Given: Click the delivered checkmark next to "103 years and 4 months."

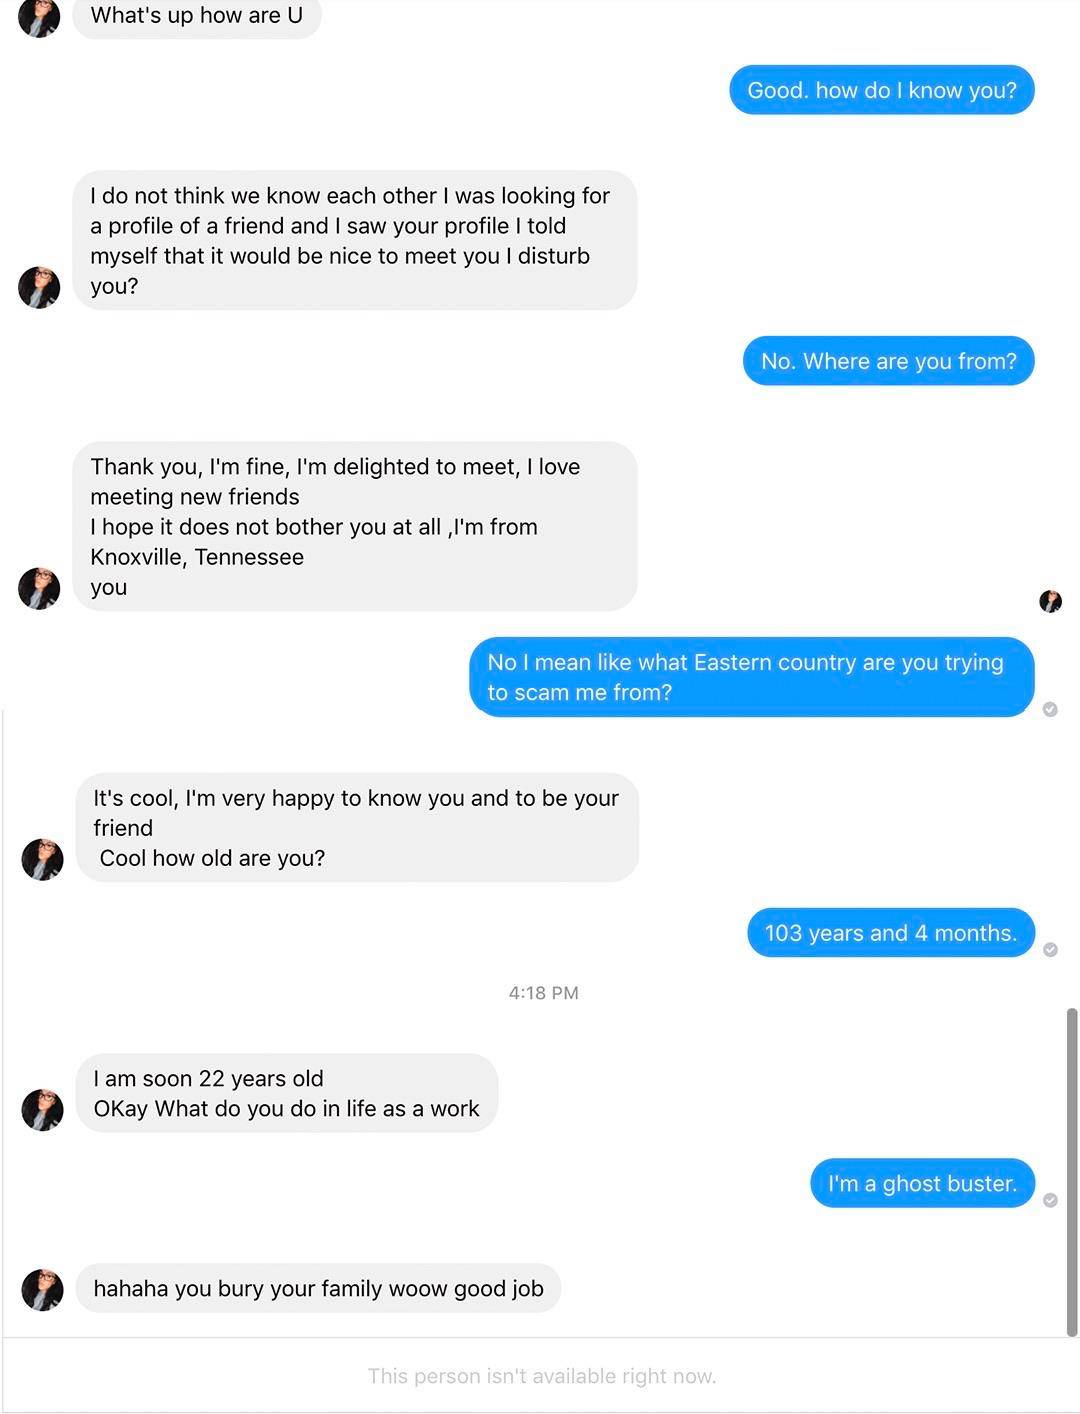Looking at the screenshot, I should click(1050, 949).
